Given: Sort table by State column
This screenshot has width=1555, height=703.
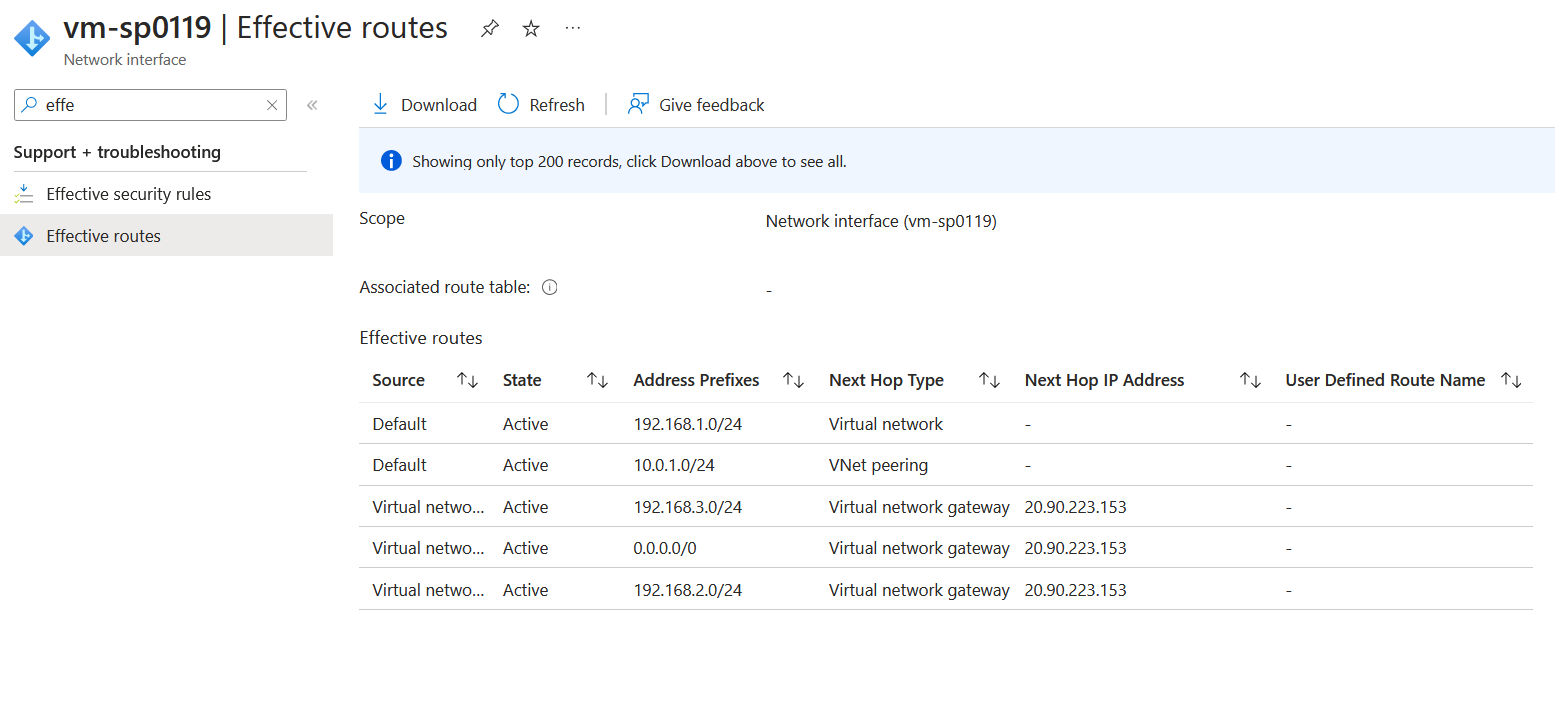Looking at the screenshot, I should click(597, 380).
